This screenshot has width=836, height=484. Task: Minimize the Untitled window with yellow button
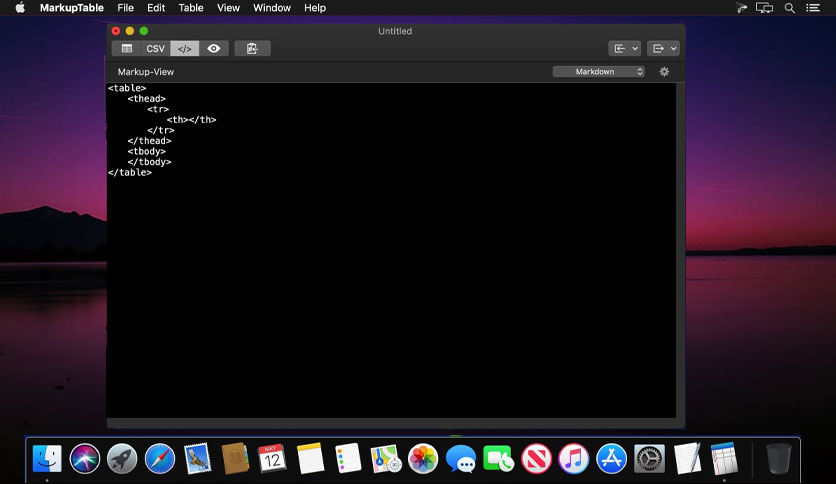pyautogui.click(x=130, y=31)
